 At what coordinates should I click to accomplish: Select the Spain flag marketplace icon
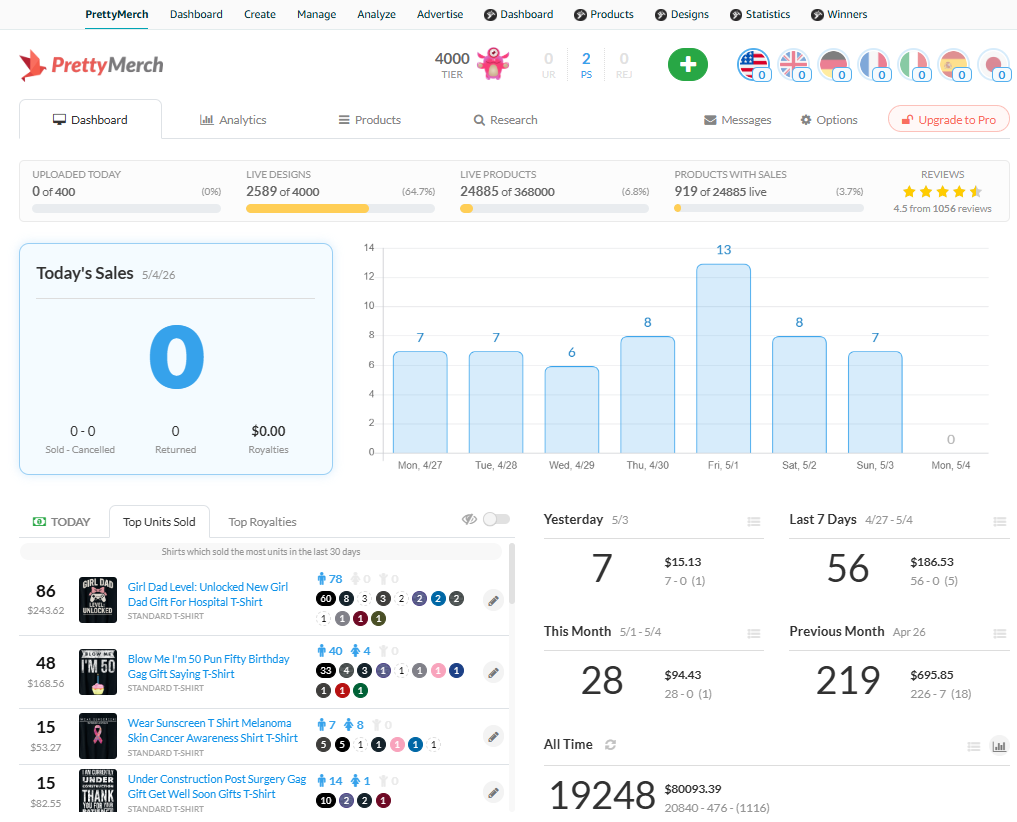(953, 65)
